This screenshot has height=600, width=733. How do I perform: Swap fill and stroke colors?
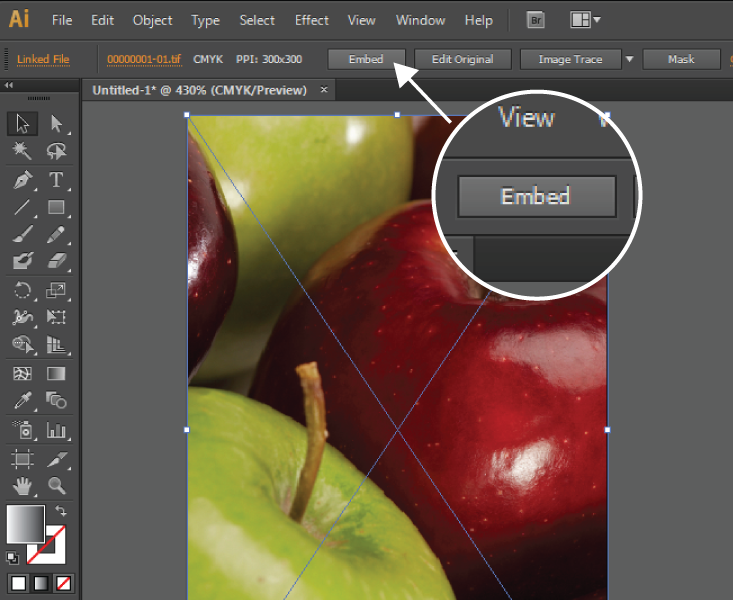pyautogui.click(x=60, y=512)
